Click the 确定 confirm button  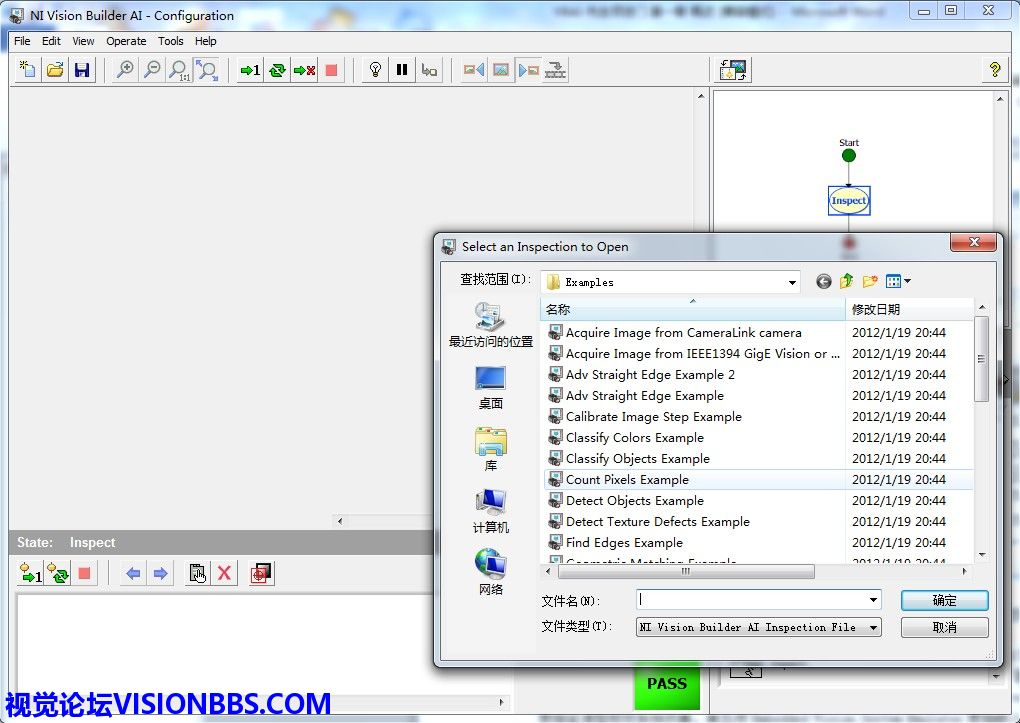pyautogui.click(x=944, y=600)
